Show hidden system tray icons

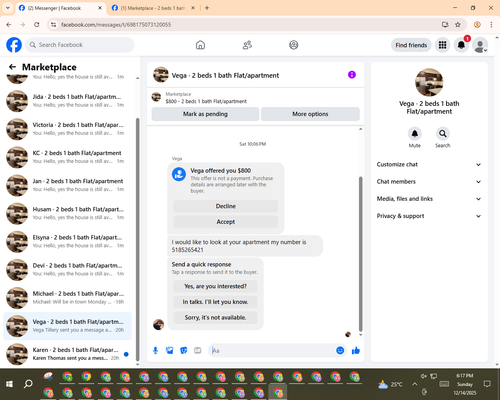click(414, 384)
